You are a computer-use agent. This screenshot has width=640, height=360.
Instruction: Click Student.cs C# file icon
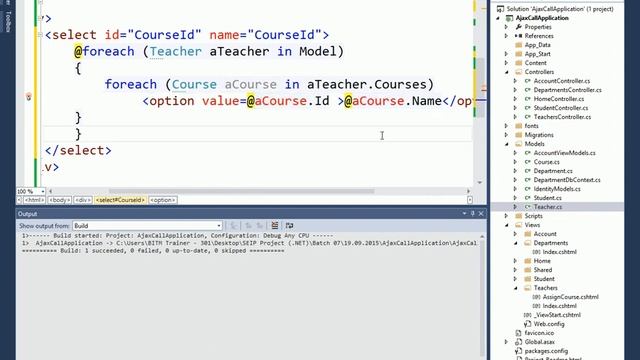click(527, 198)
